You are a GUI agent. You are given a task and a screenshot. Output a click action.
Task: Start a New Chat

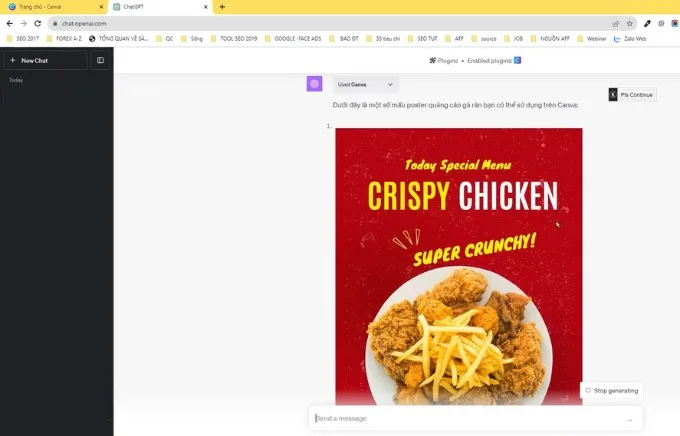point(46,60)
